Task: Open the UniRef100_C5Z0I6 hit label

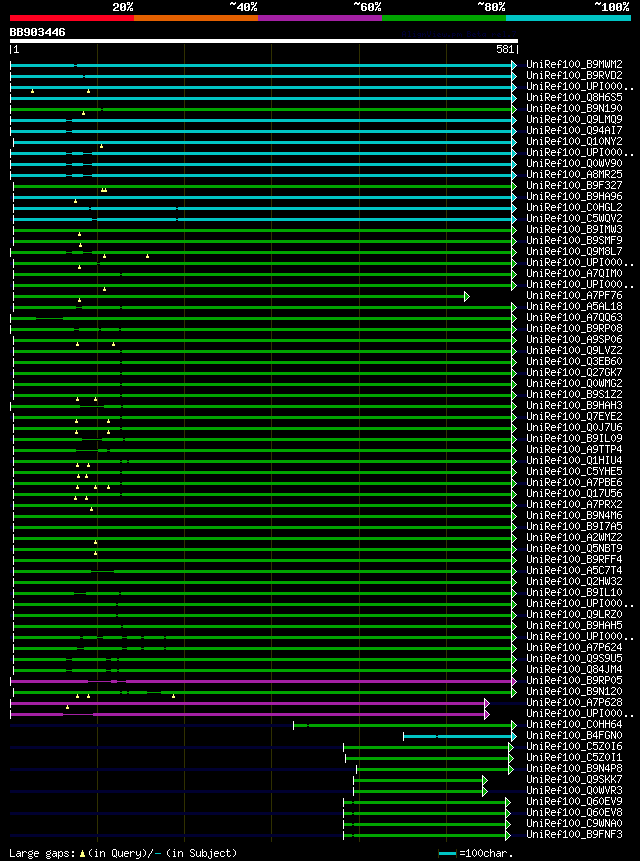Action: pos(574,746)
